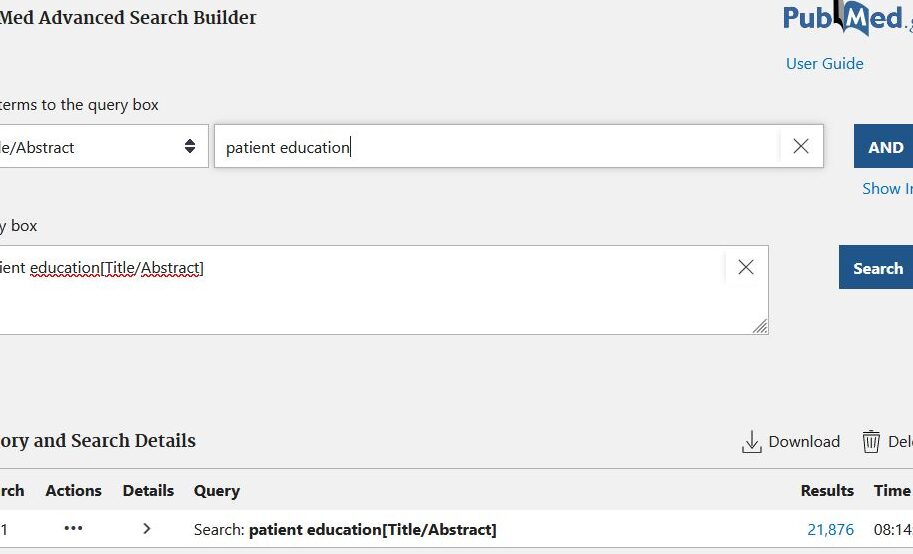
Task: Click the Show Index link
Action: [887, 189]
